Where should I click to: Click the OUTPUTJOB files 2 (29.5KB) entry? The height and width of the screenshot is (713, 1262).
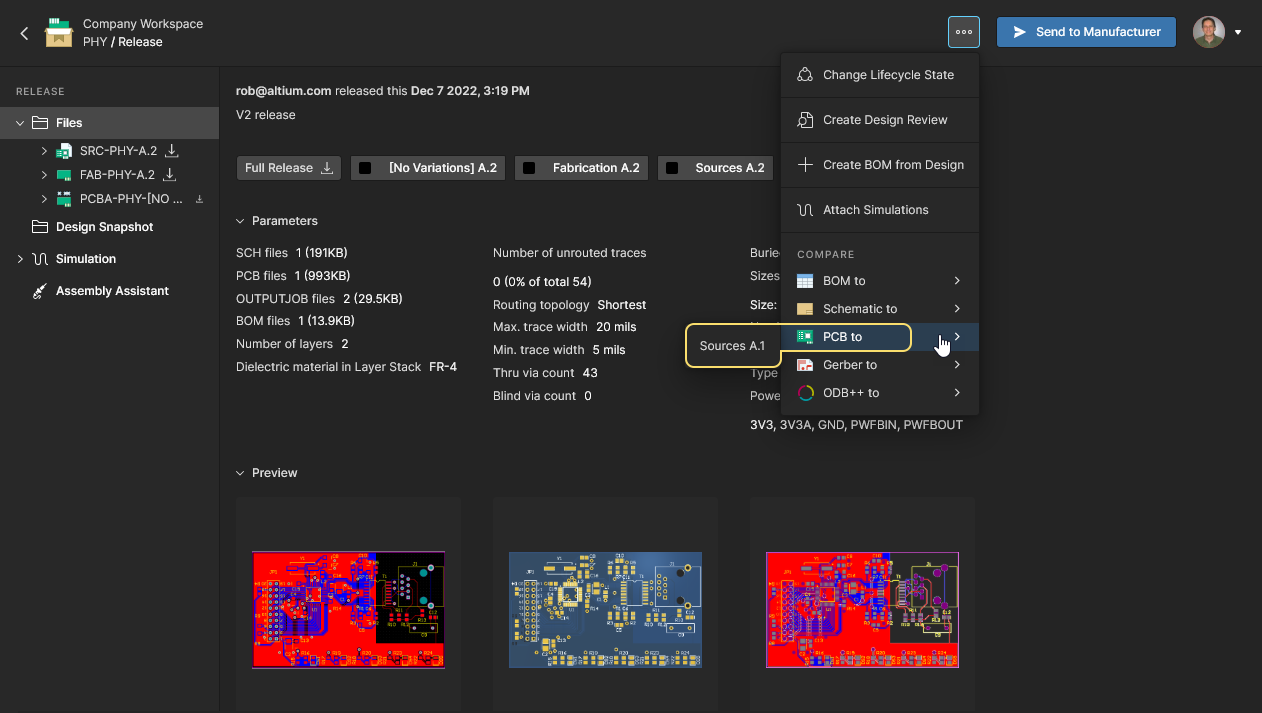pos(319,299)
